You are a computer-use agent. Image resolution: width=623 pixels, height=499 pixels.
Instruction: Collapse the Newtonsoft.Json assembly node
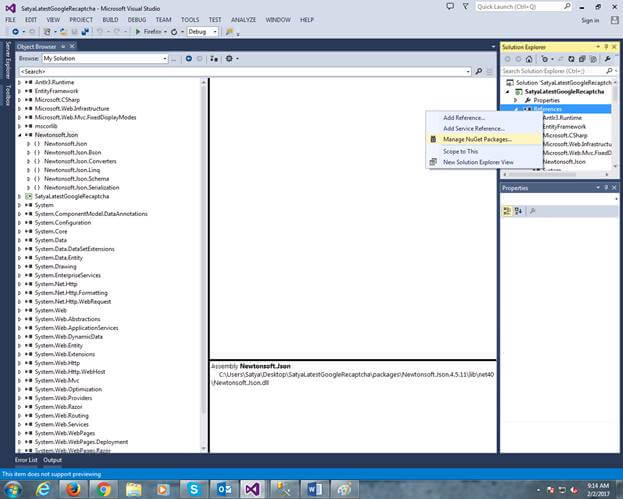coord(19,135)
